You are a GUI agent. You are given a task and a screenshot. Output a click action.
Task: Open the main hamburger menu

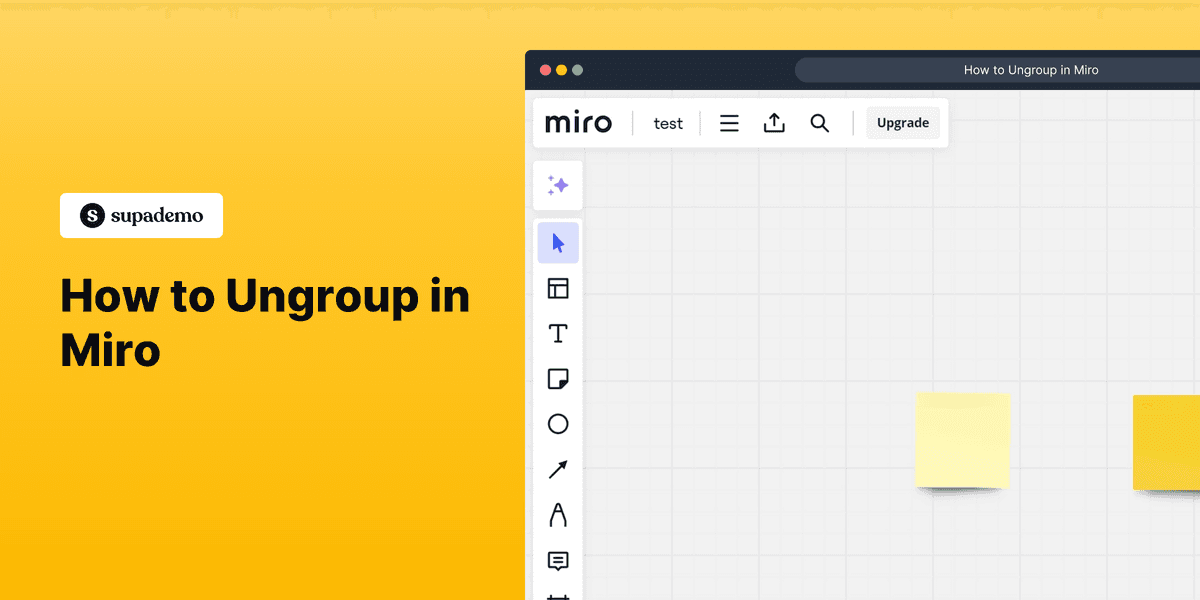coord(729,122)
